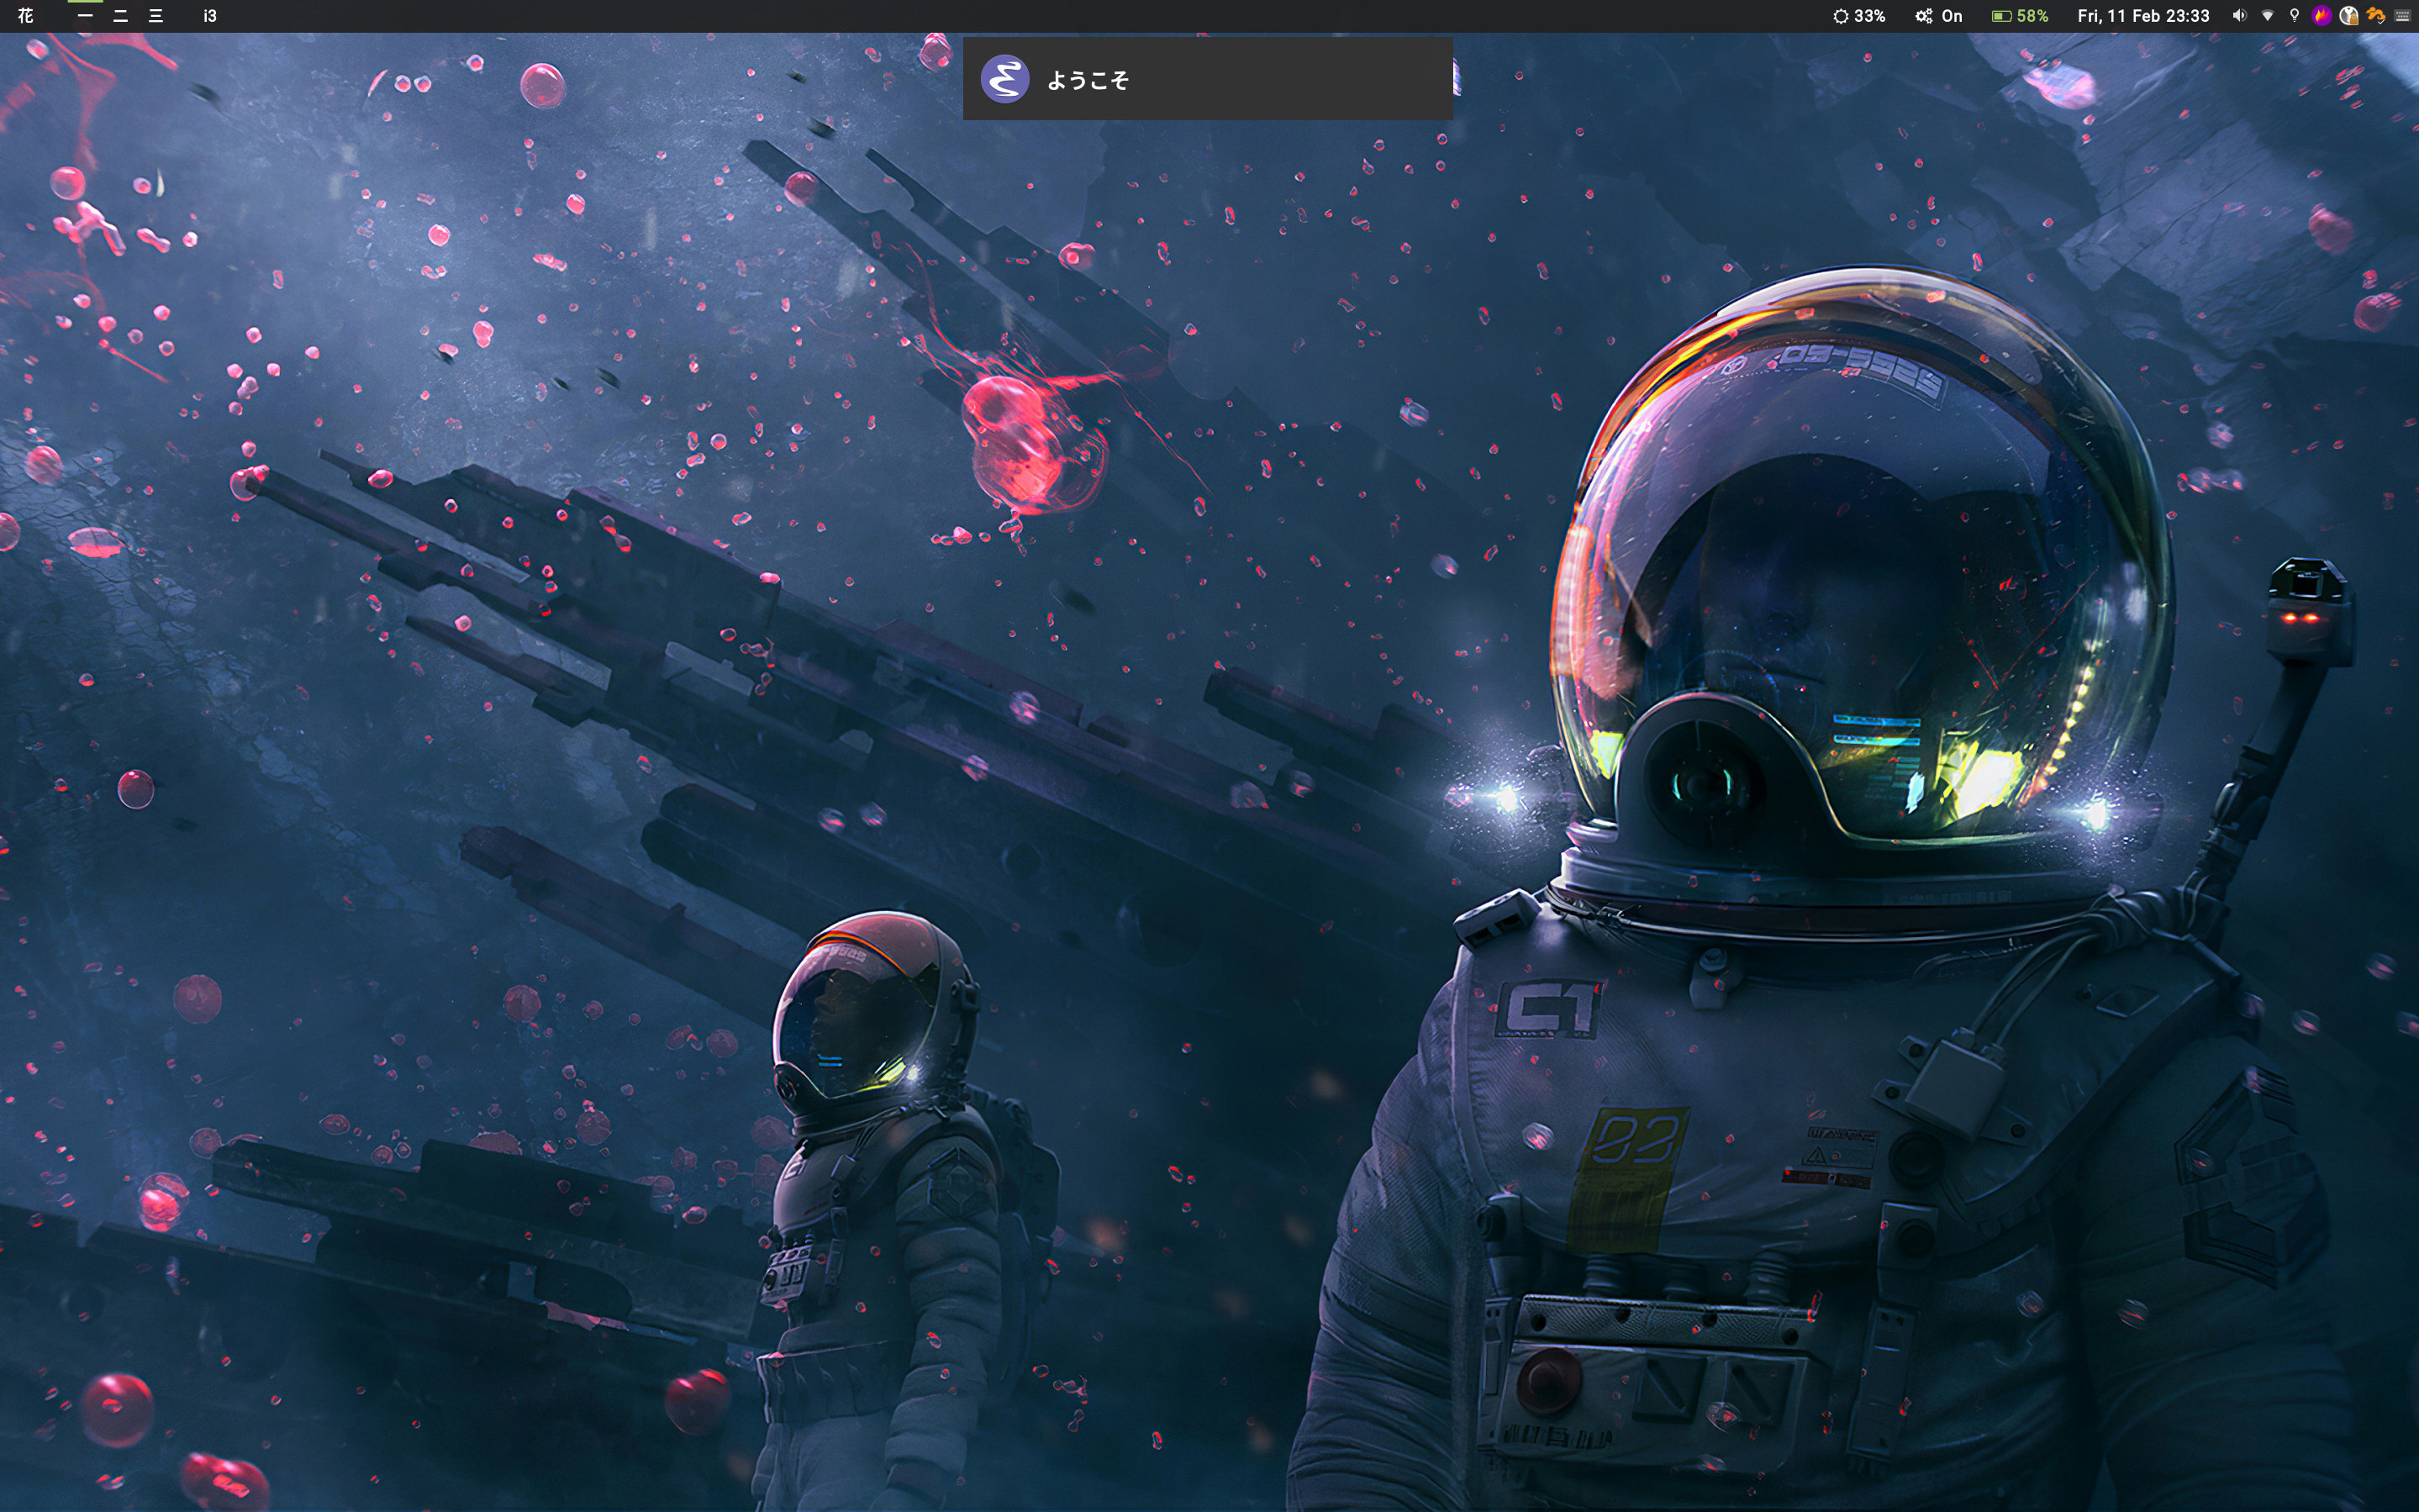Viewport: 2419px width, 1512px height.
Task: Switch to workspace 二
Action: 120,16
